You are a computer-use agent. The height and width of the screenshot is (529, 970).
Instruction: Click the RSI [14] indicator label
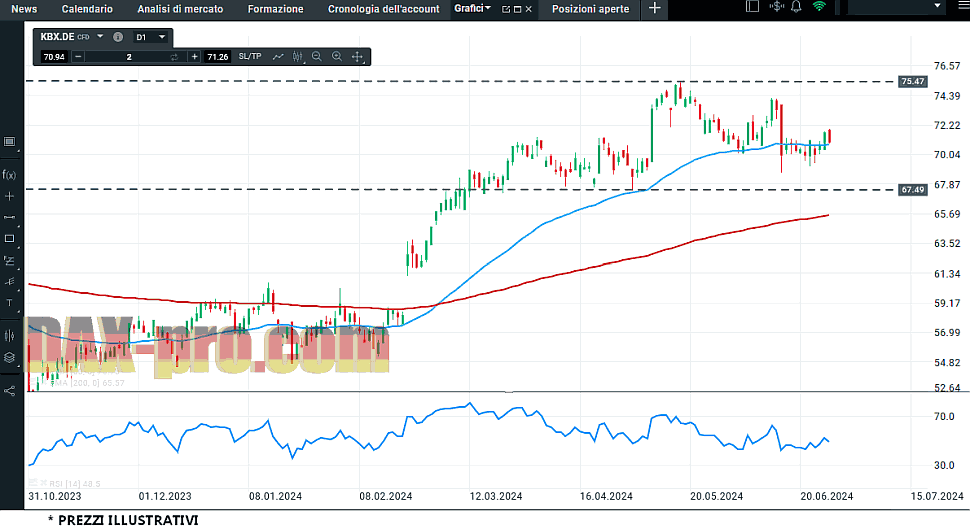pyautogui.click(x=74, y=483)
